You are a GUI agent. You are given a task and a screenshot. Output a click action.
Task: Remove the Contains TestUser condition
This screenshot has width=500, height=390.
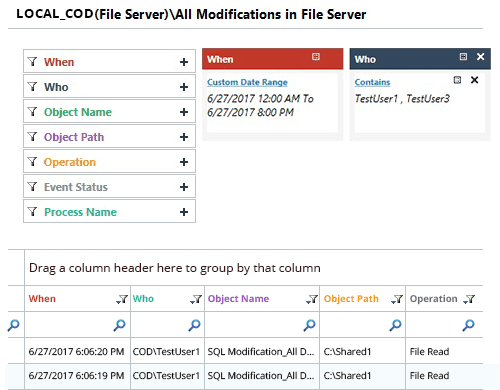474,80
